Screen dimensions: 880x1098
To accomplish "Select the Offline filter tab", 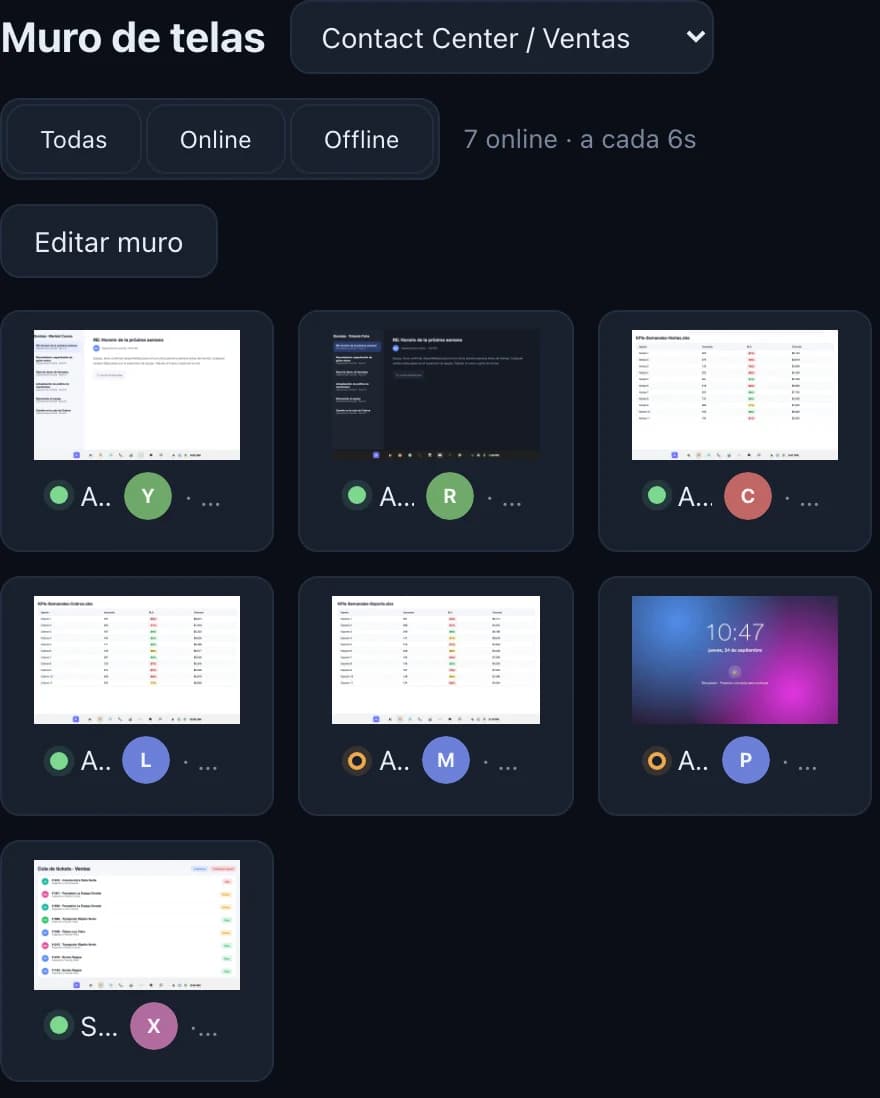I will 361,139.
